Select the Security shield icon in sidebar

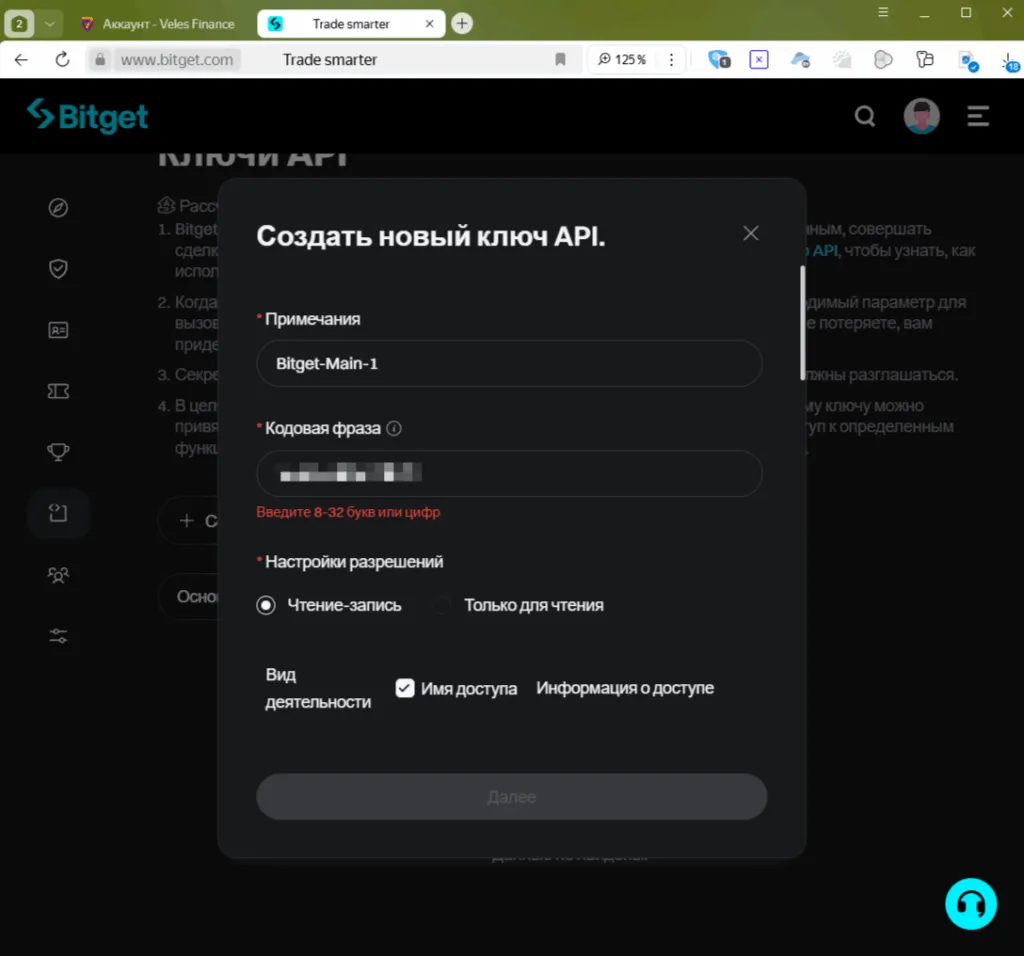click(58, 268)
